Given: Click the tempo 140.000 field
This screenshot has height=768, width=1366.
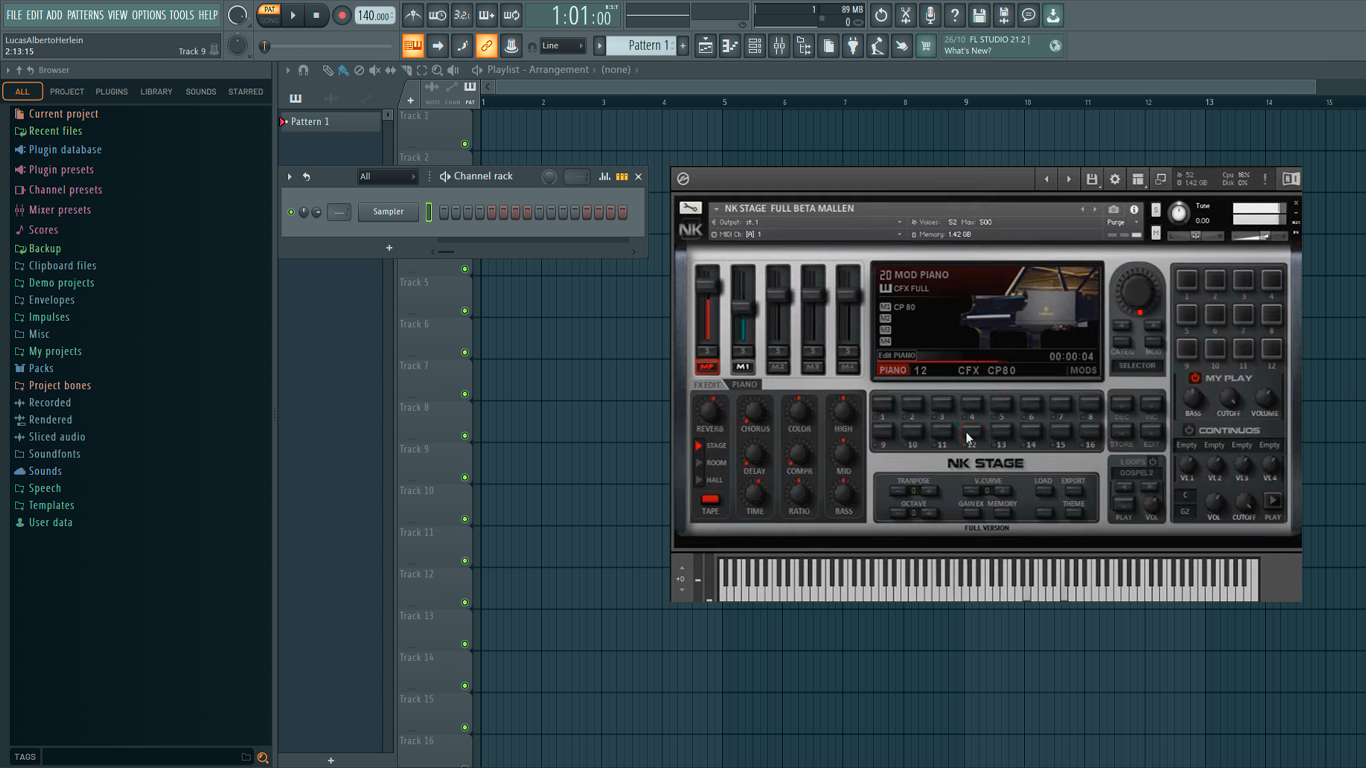Looking at the screenshot, I should click(375, 15).
